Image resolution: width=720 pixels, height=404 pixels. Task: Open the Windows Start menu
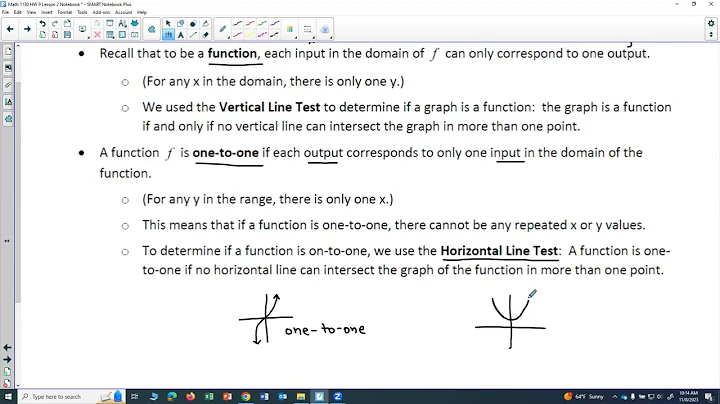point(8,397)
